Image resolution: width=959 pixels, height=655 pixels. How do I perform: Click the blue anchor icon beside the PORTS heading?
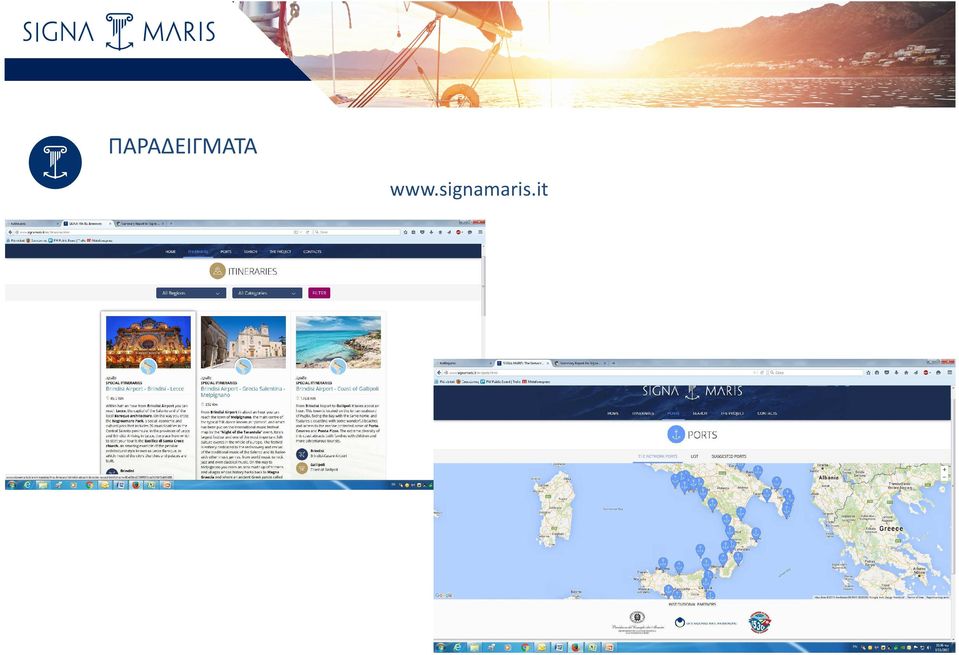[x=675, y=434]
